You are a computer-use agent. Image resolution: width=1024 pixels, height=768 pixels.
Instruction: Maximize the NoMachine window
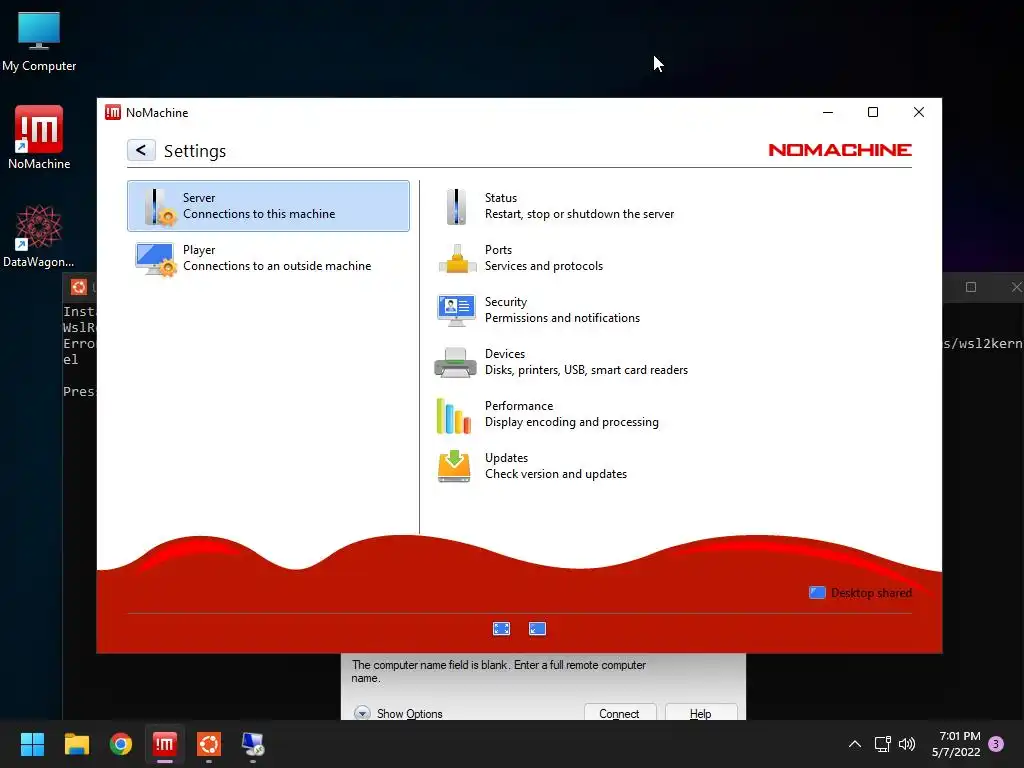(x=872, y=112)
